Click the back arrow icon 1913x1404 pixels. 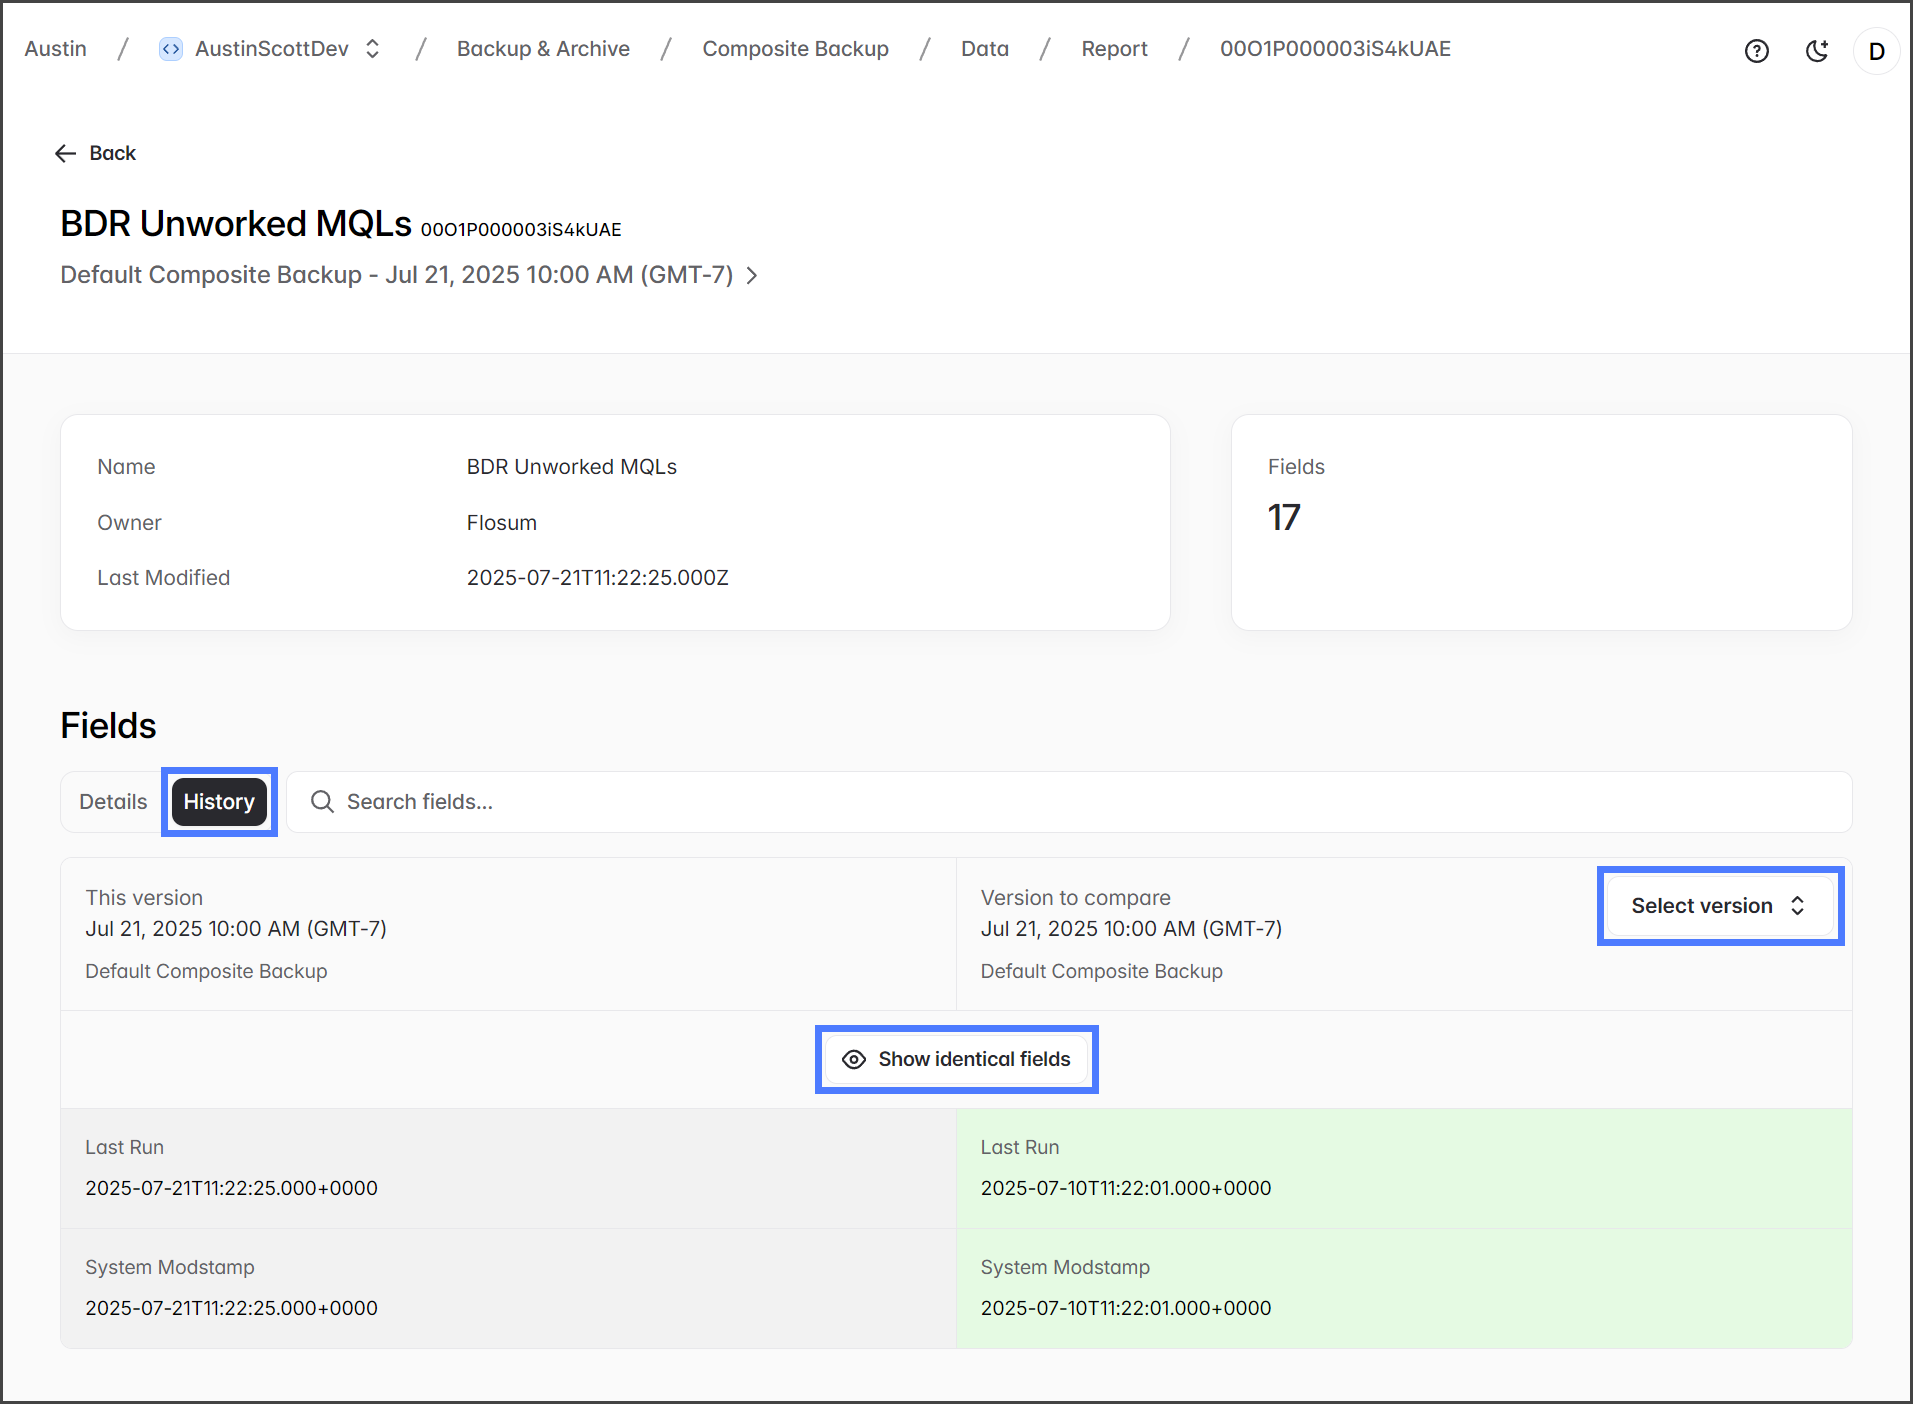66,153
